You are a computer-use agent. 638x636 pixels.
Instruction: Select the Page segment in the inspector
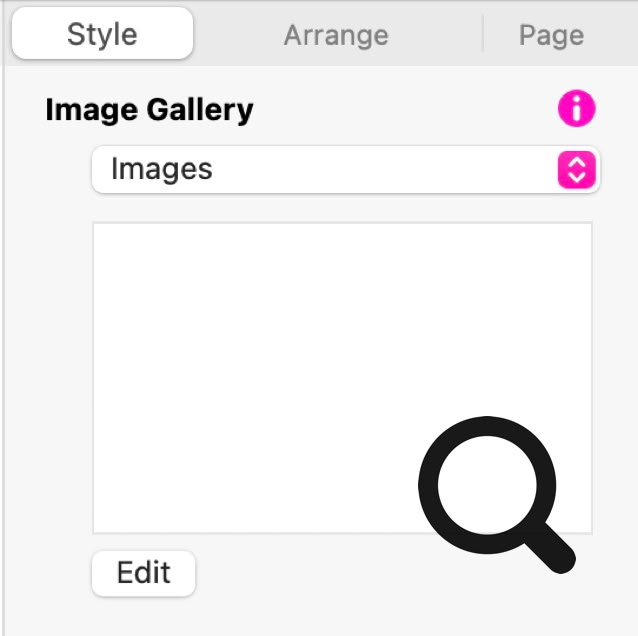(x=551, y=35)
